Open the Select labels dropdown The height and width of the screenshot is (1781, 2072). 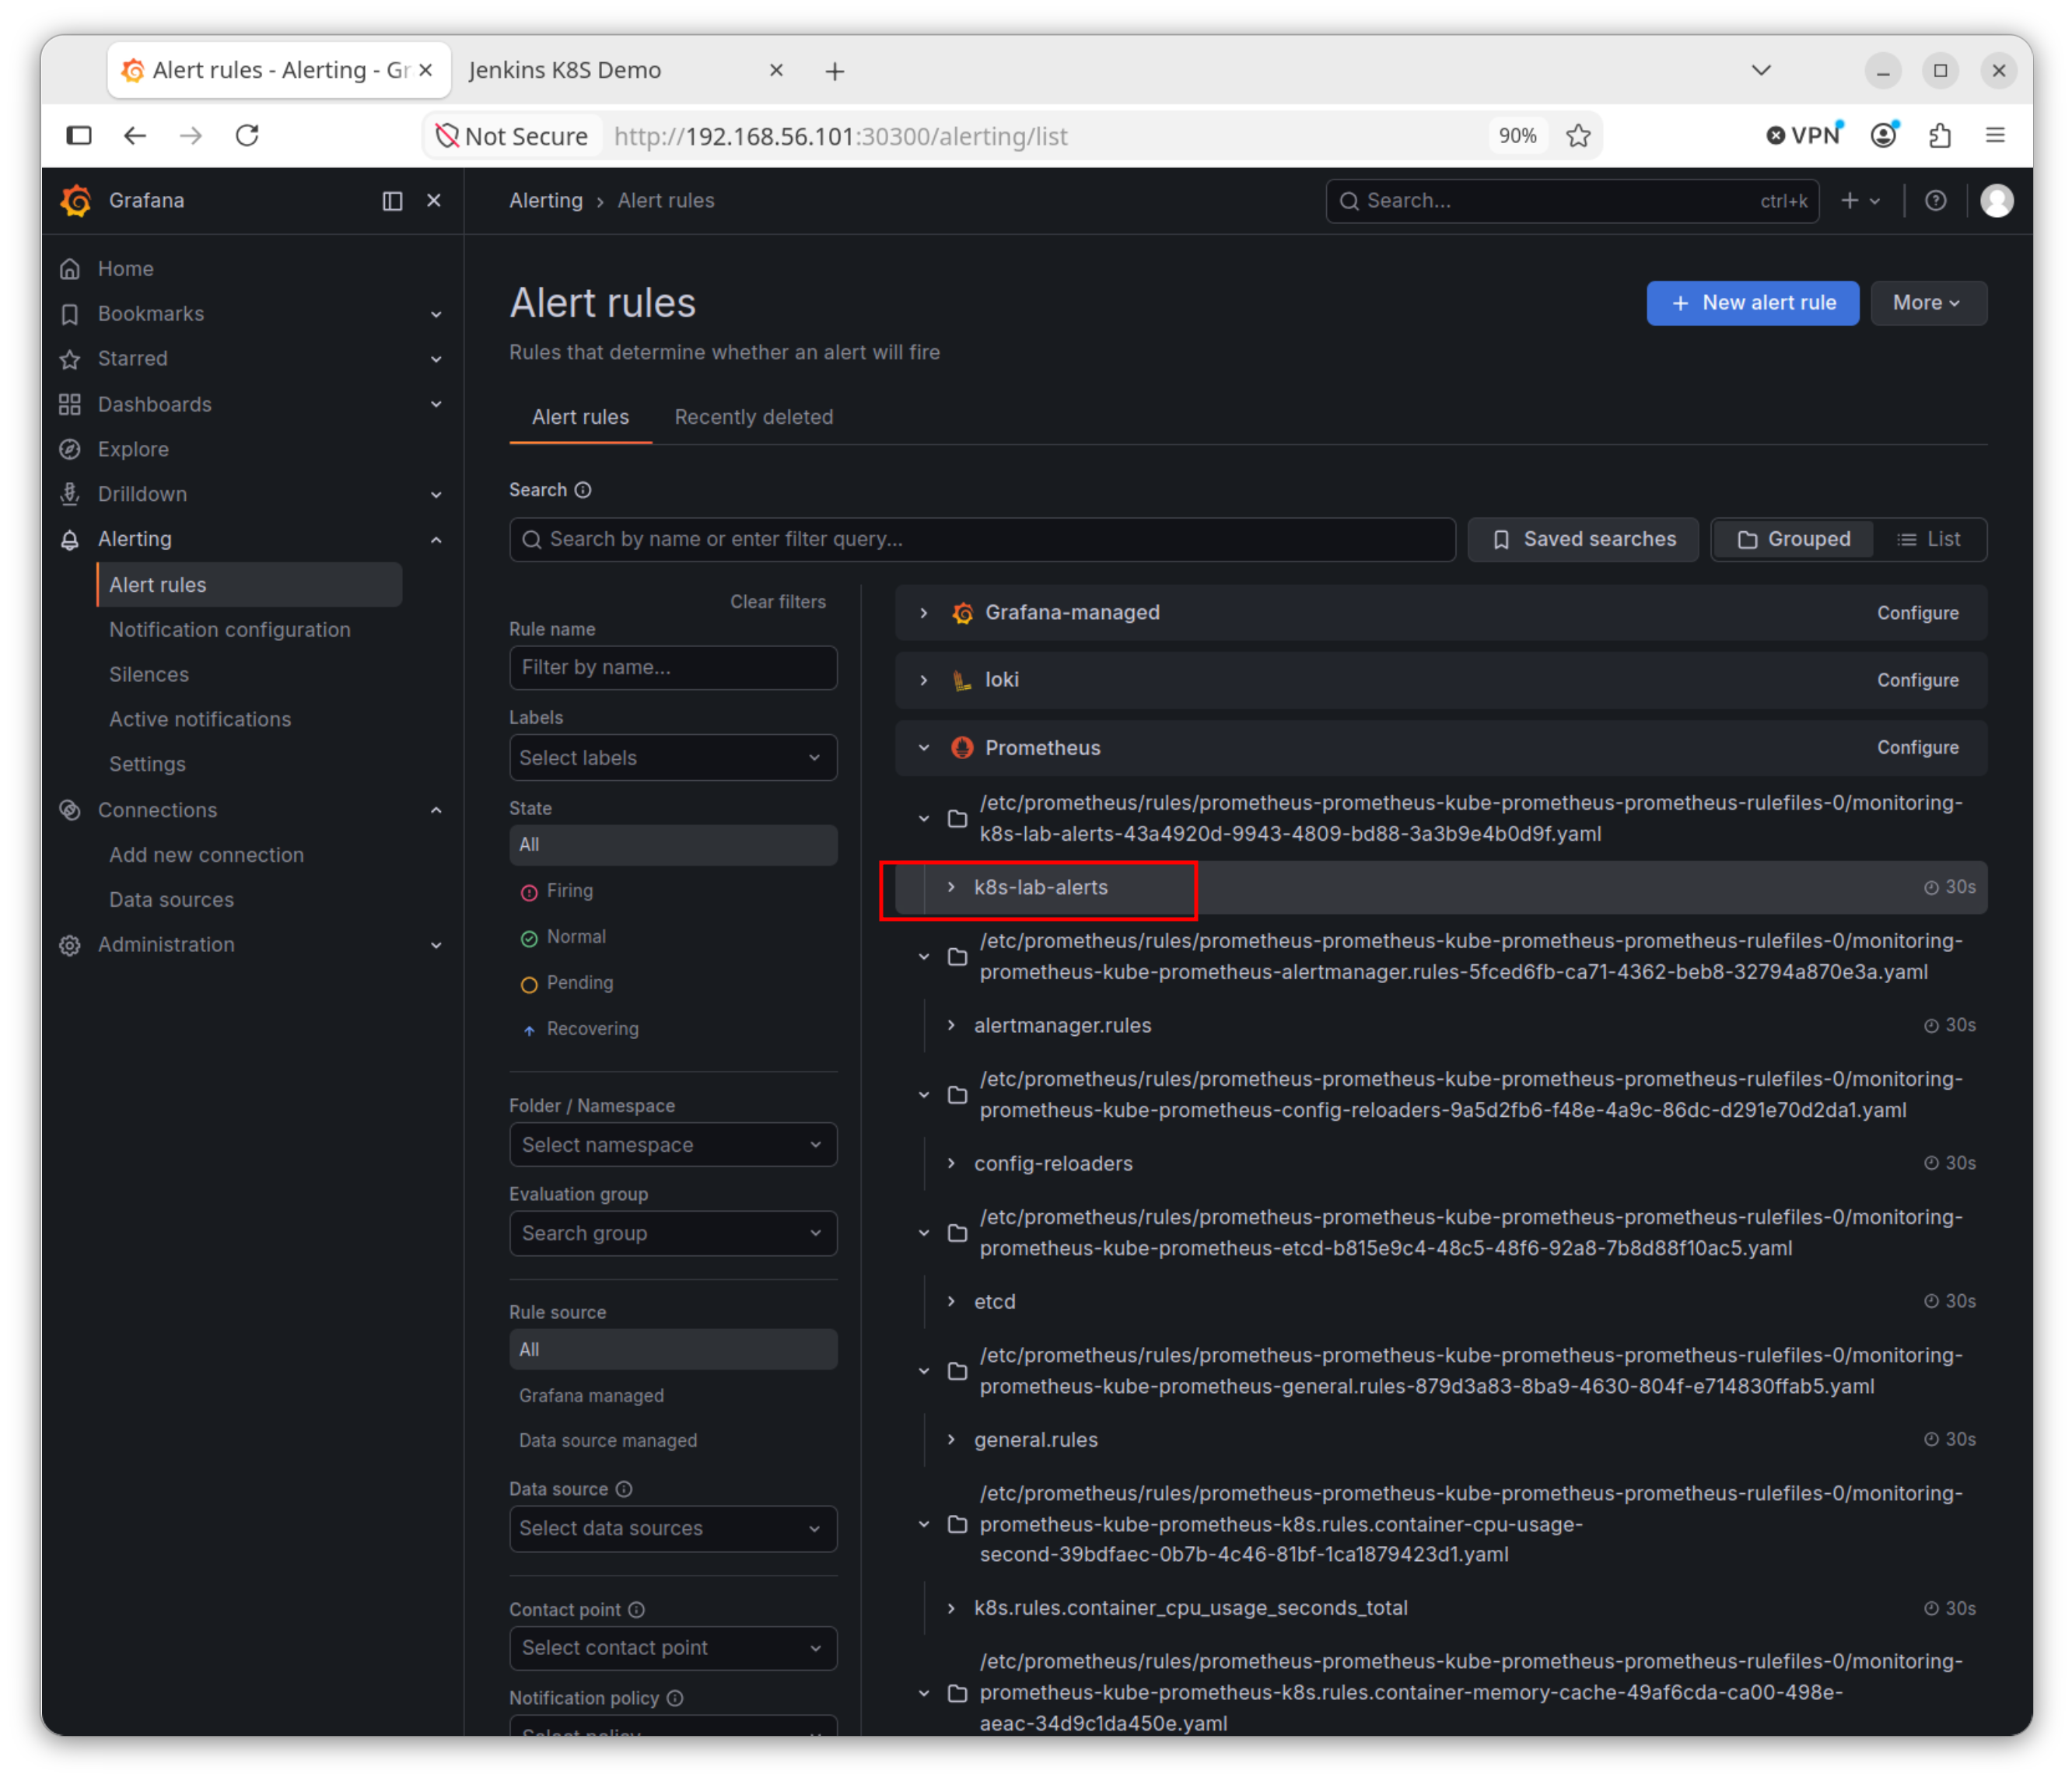(x=673, y=758)
